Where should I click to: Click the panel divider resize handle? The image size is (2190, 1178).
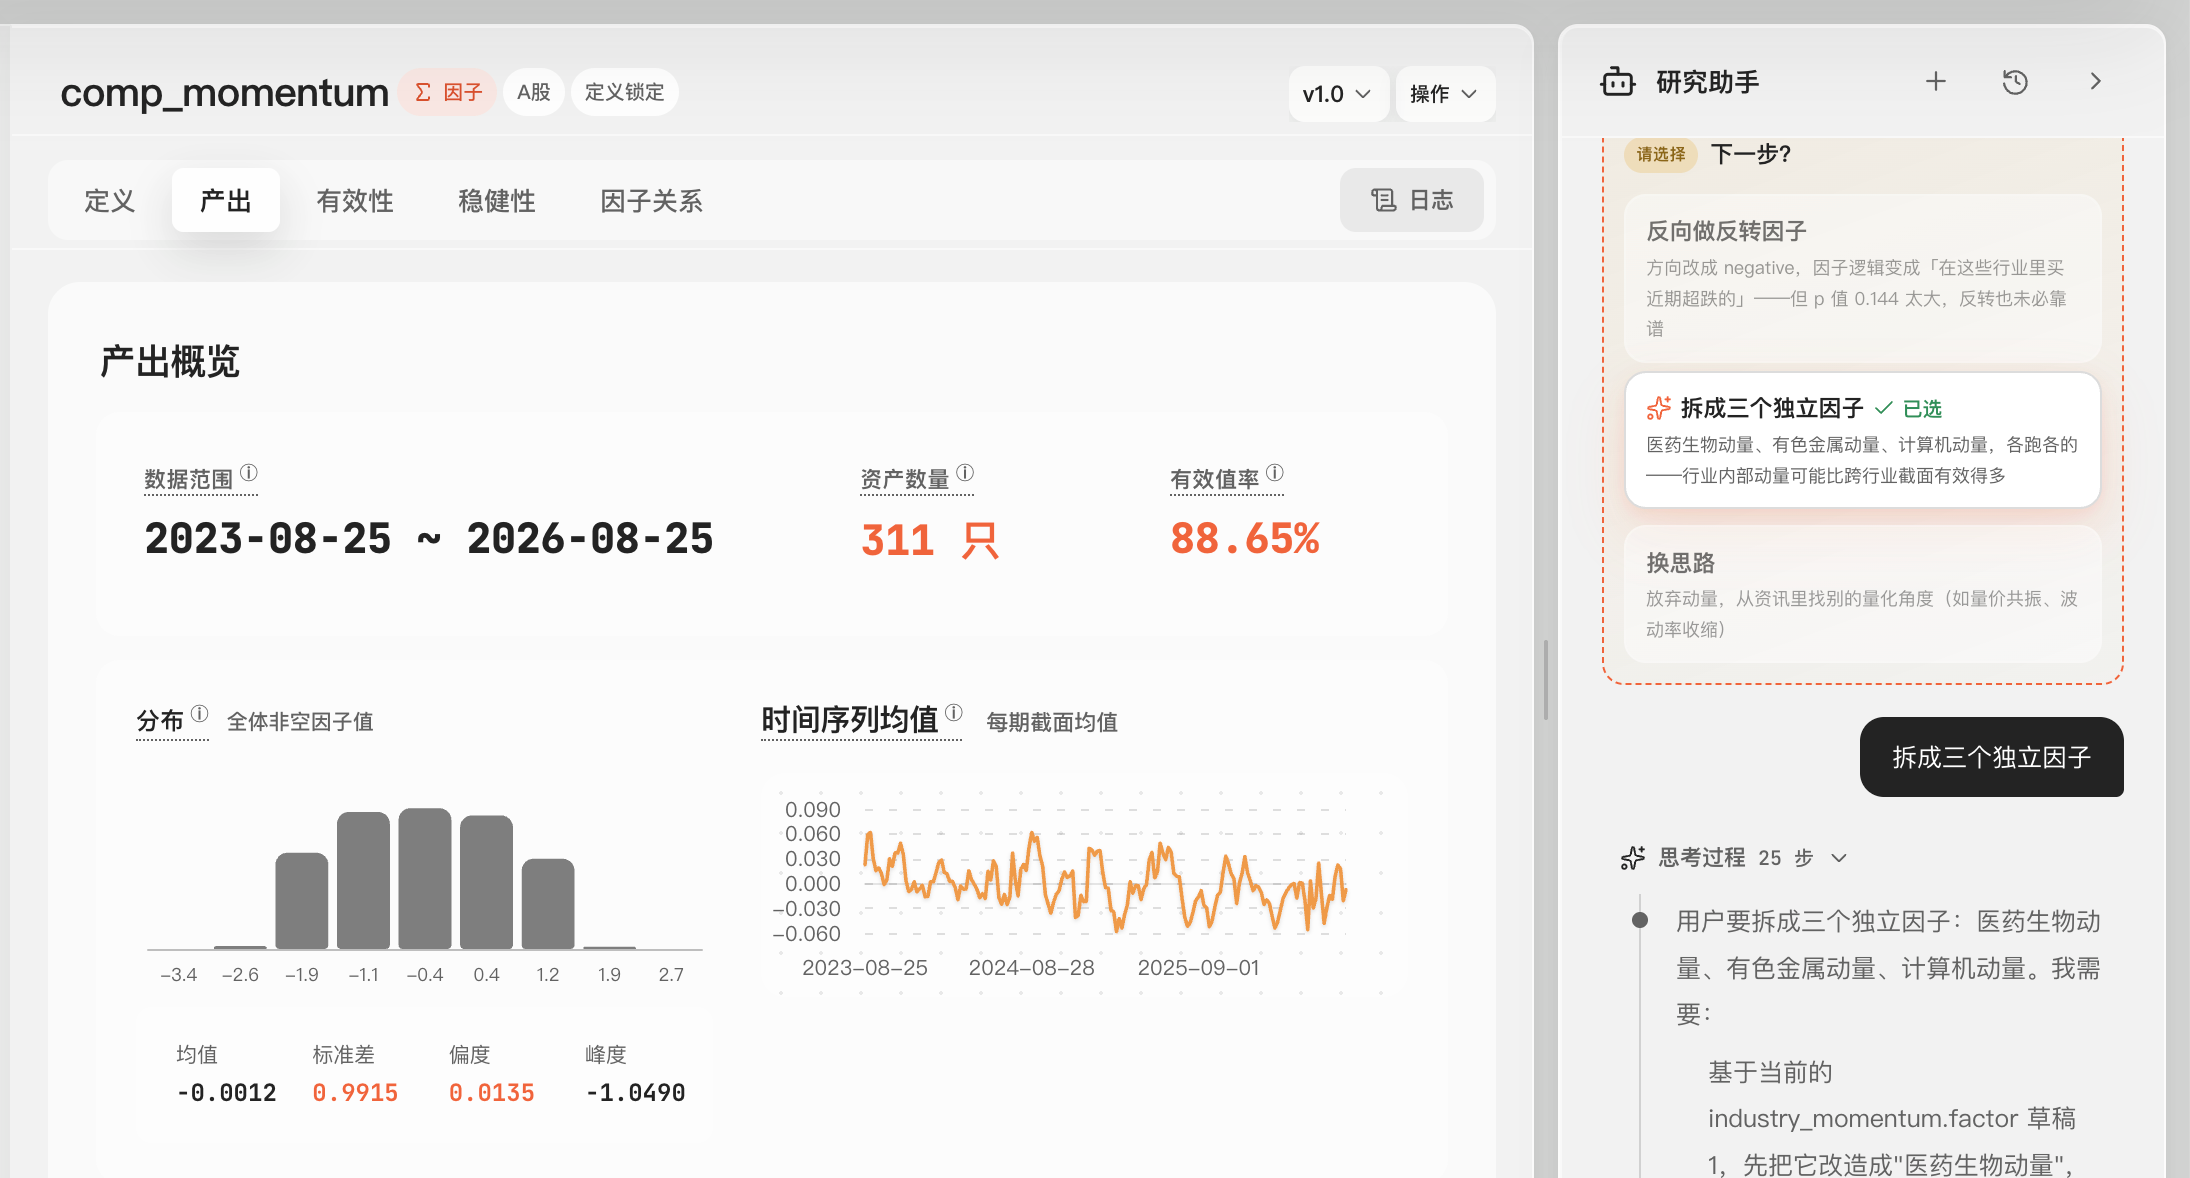(x=1546, y=680)
